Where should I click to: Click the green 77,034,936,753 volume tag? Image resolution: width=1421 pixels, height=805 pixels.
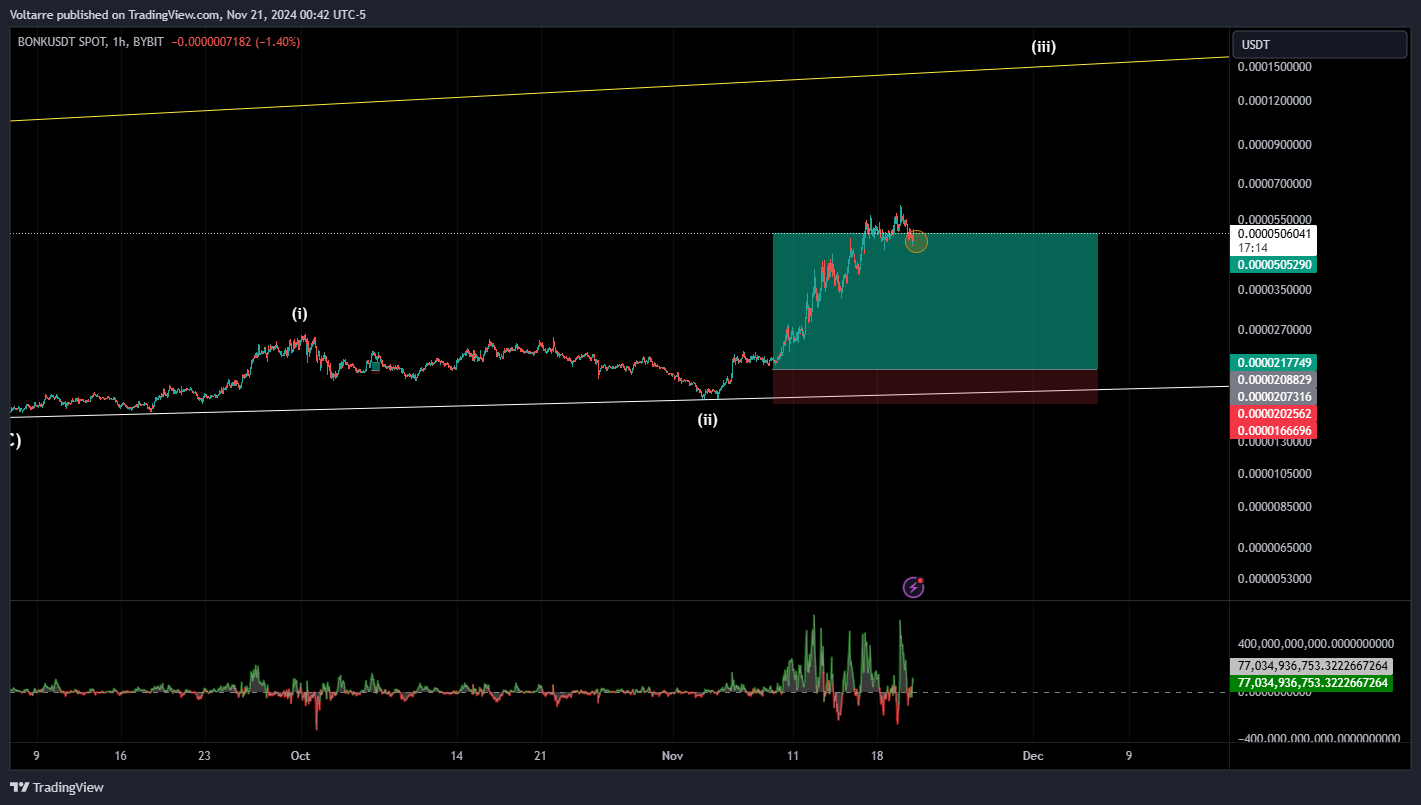pyautogui.click(x=1312, y=683)
